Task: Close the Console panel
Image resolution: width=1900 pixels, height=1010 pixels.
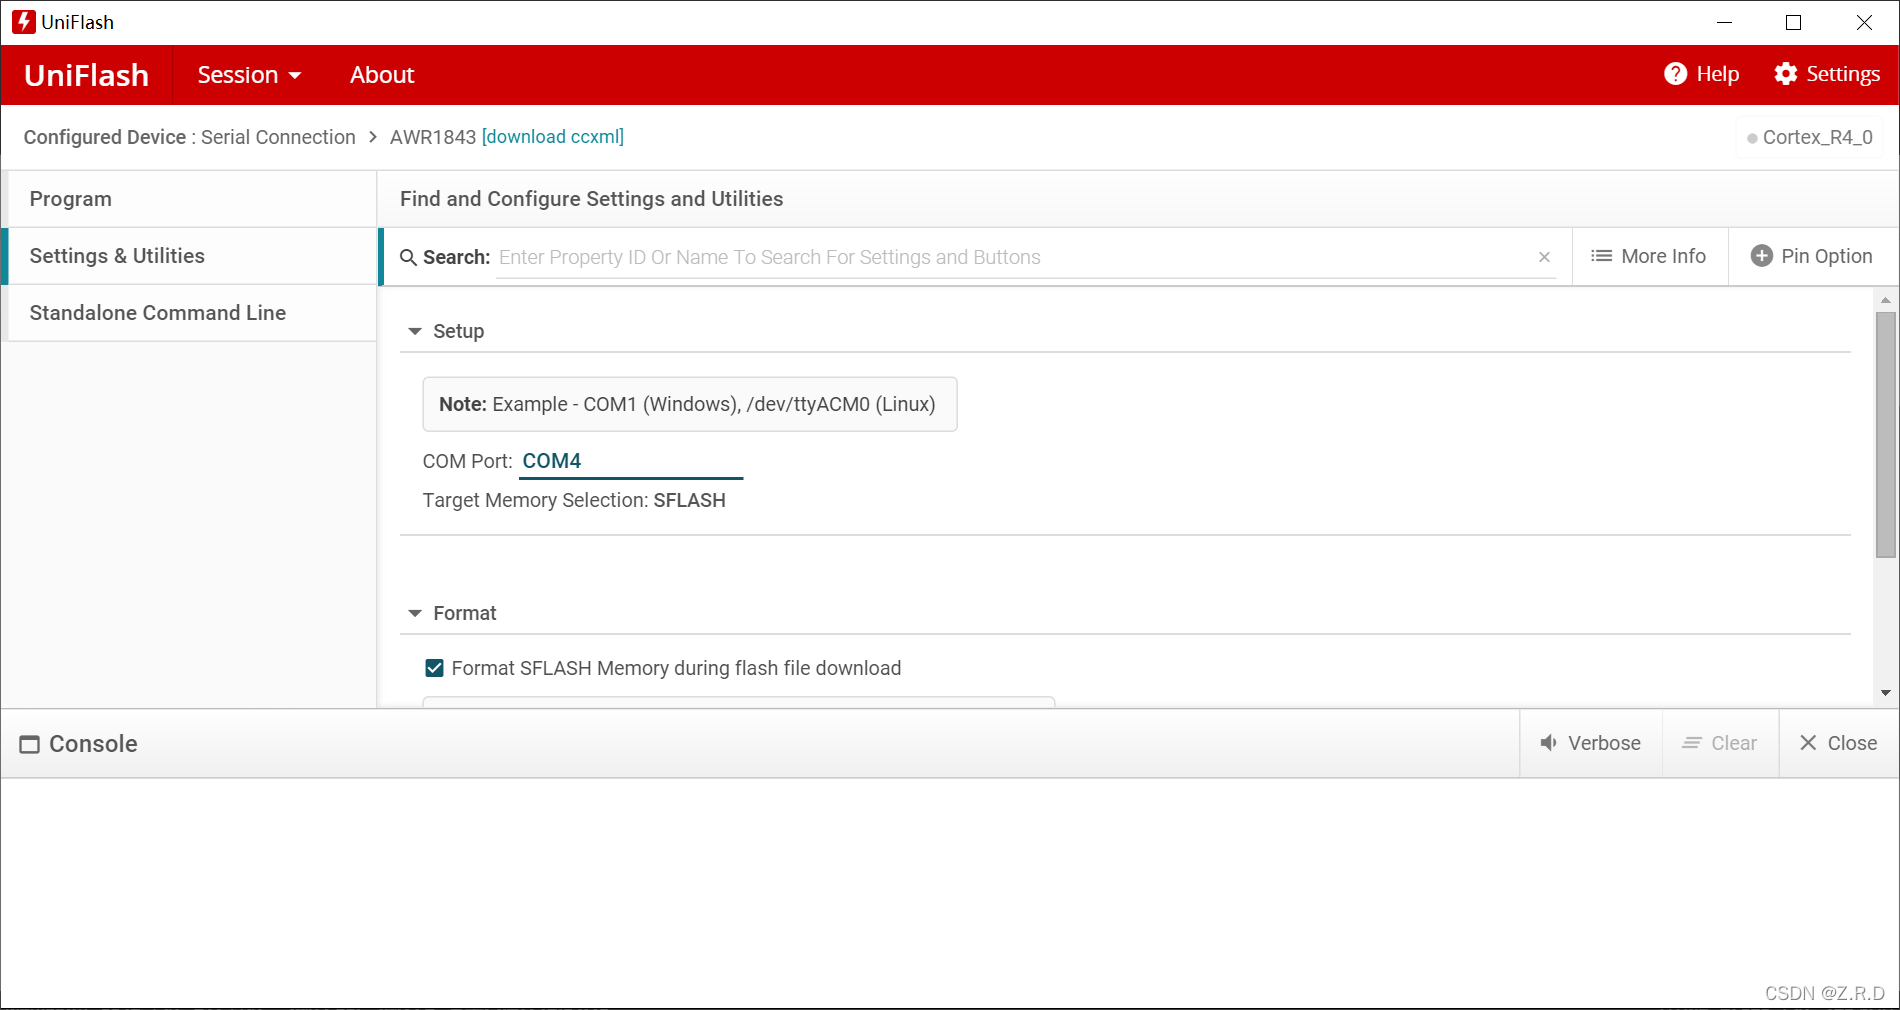Action: coord(1838,743)
